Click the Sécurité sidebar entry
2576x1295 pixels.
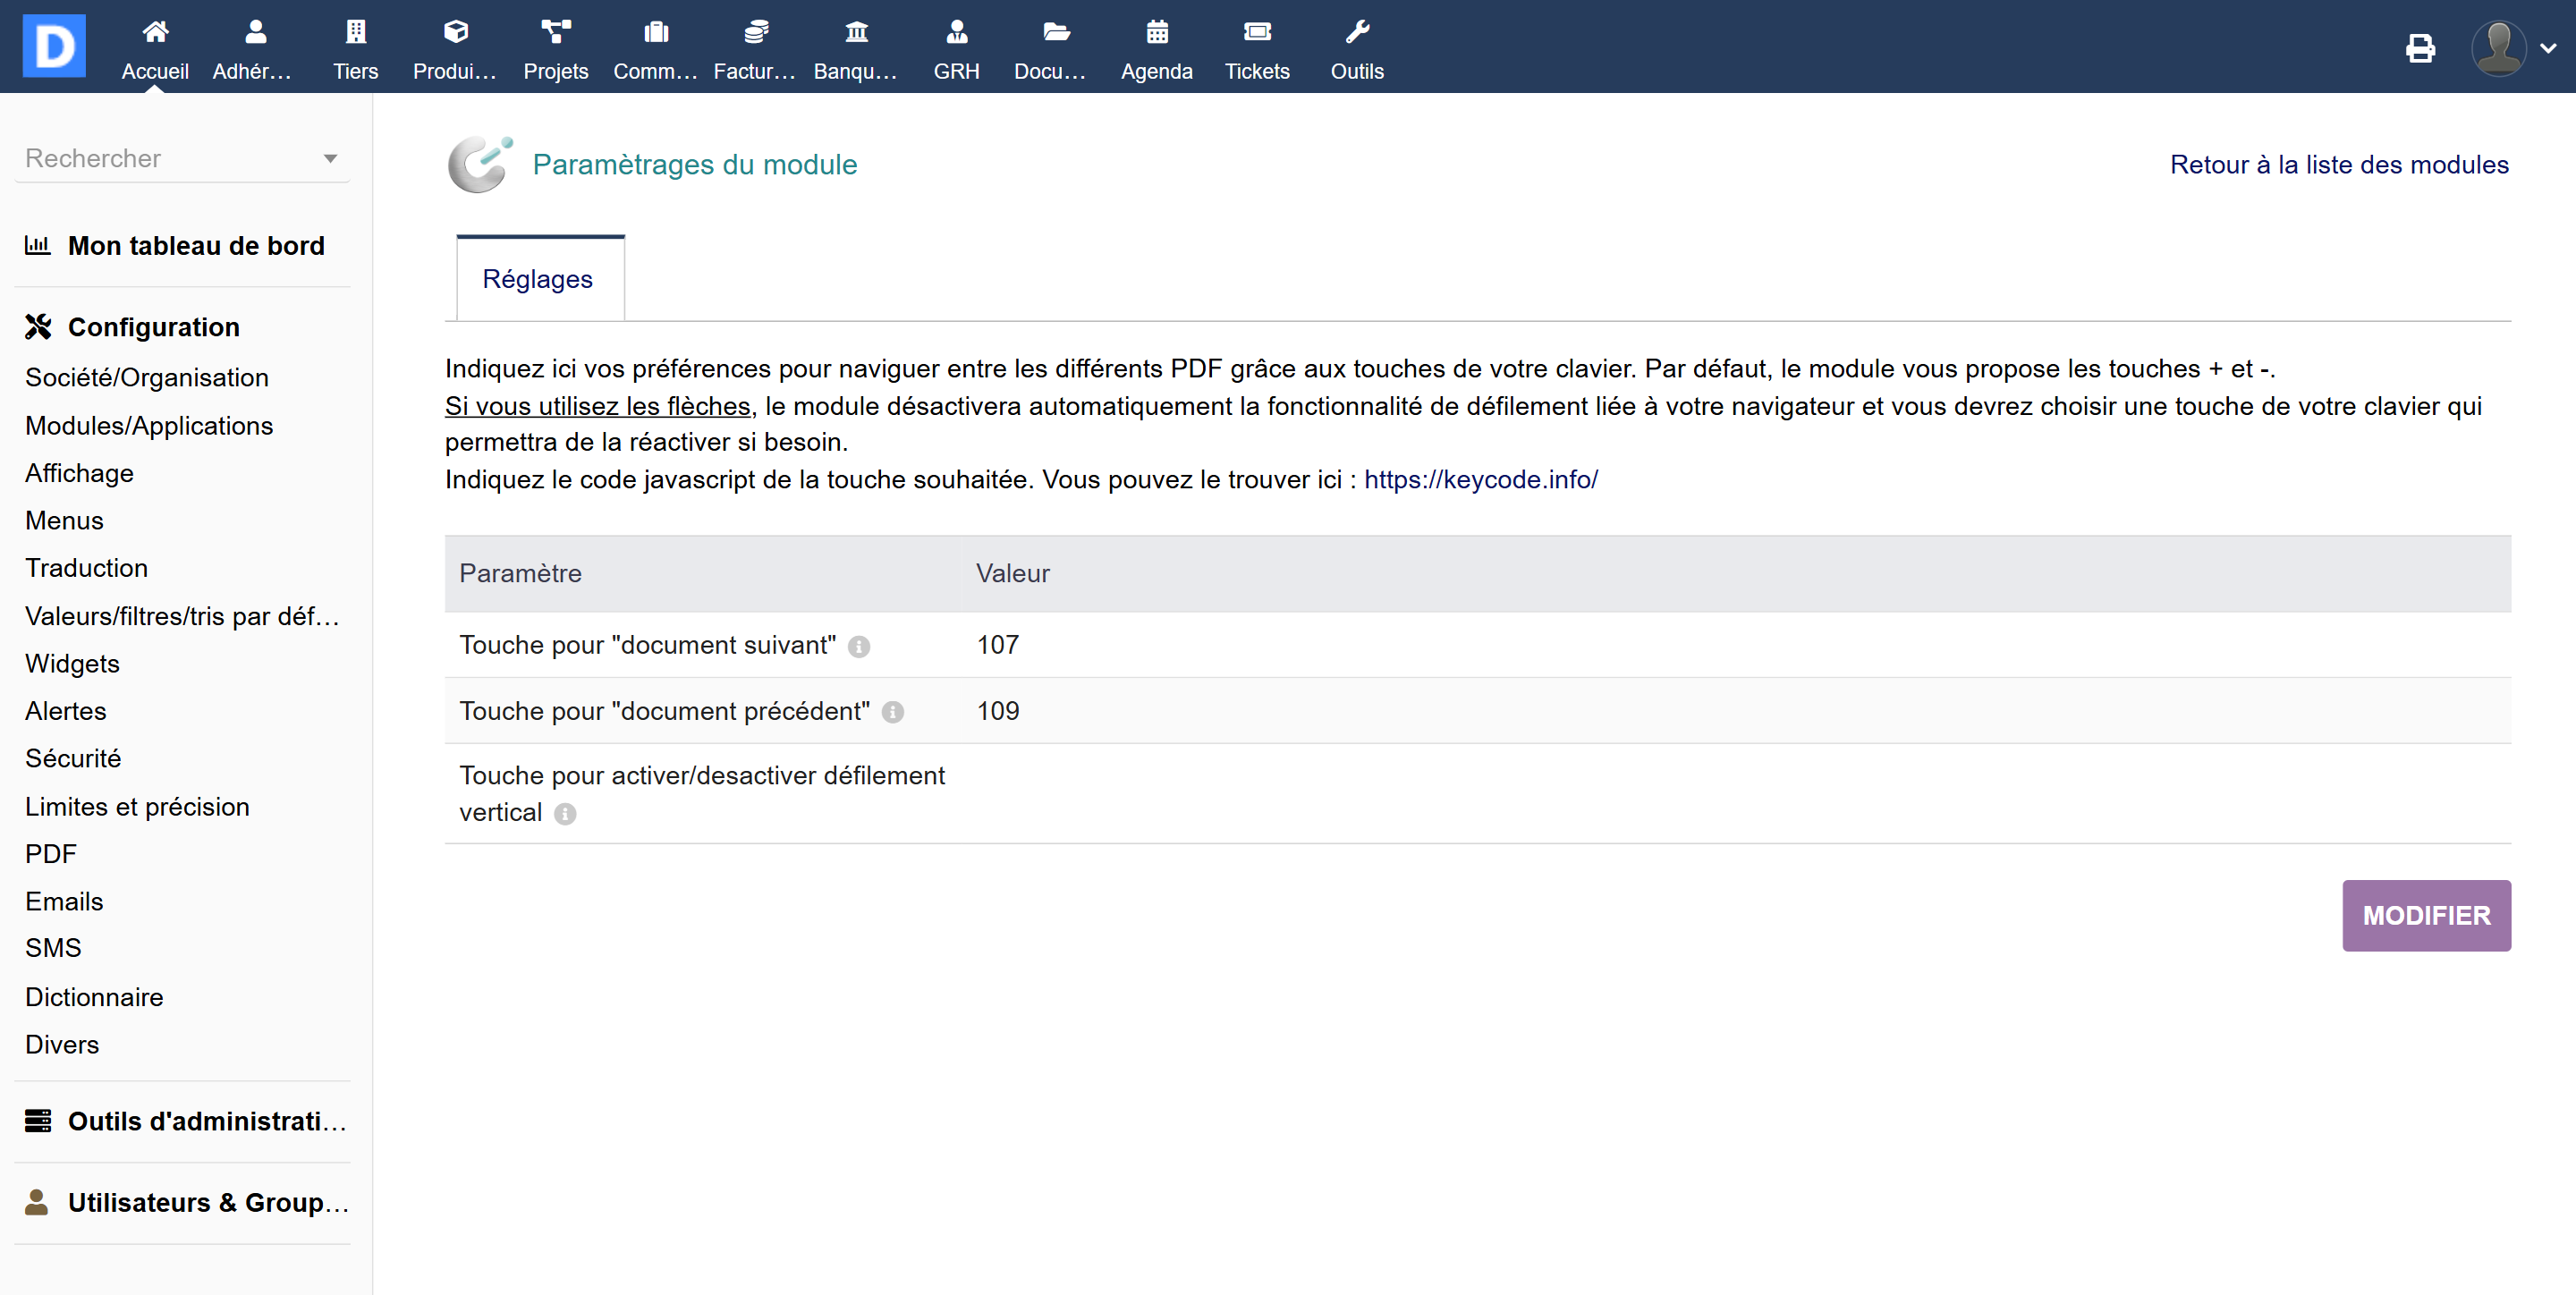[73, 758]
